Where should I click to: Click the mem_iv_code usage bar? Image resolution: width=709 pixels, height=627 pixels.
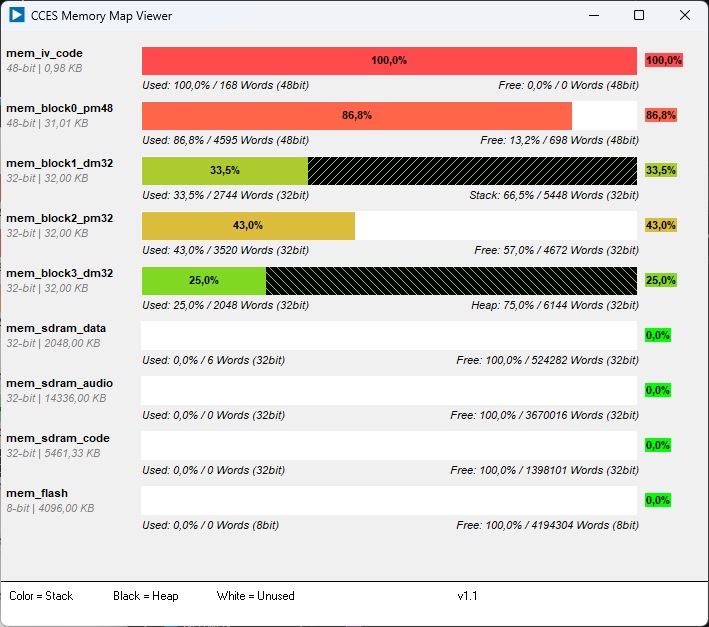tap(389, 61)
